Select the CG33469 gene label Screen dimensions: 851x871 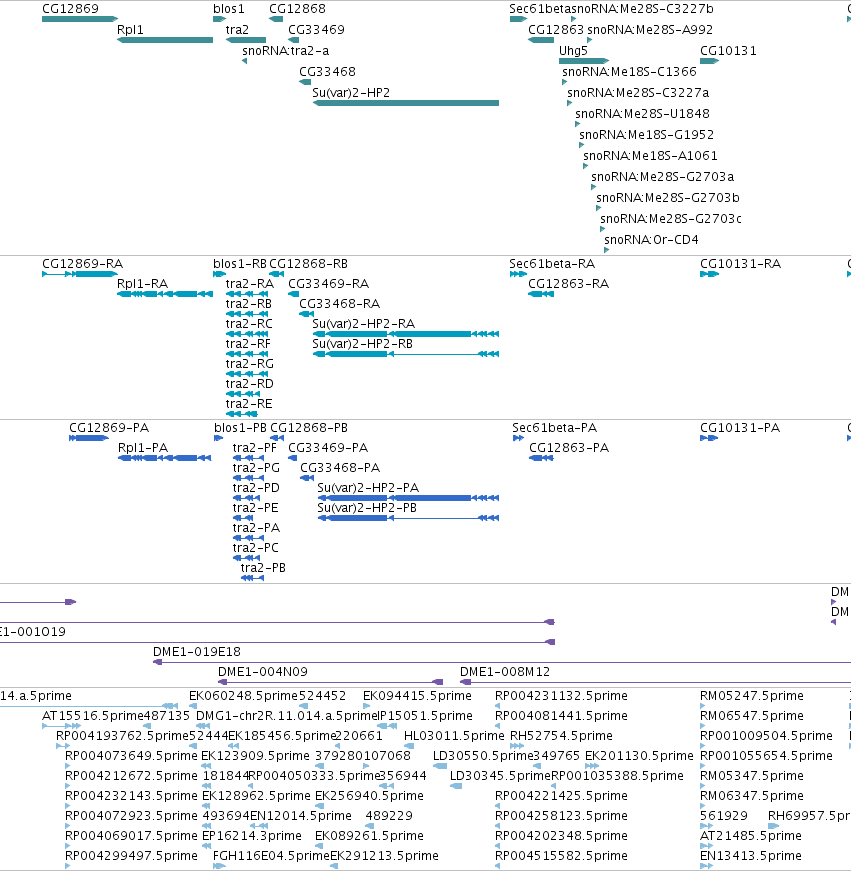tap(316, 30)
